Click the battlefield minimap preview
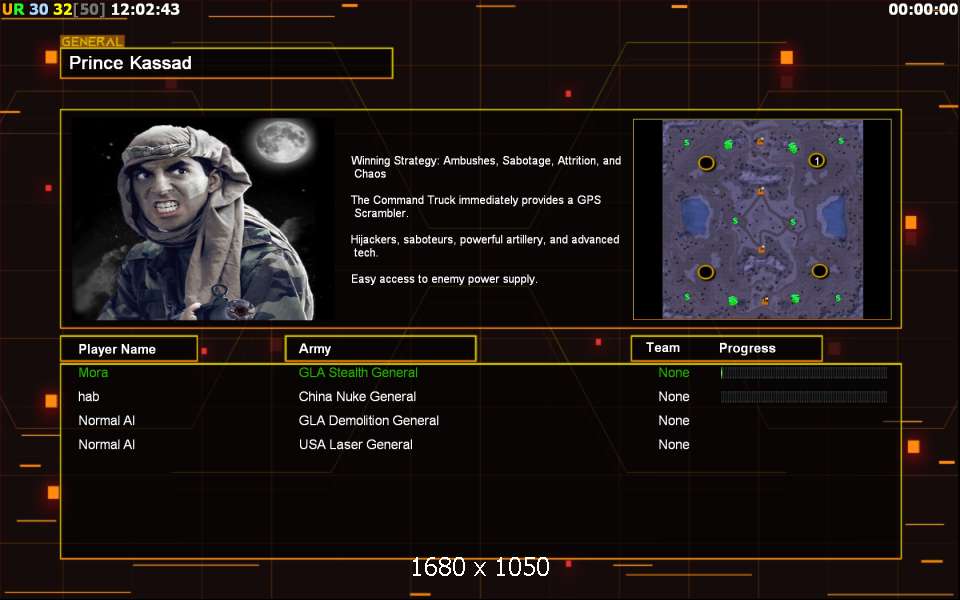This screenshot has height=600, width=960. 762,219
